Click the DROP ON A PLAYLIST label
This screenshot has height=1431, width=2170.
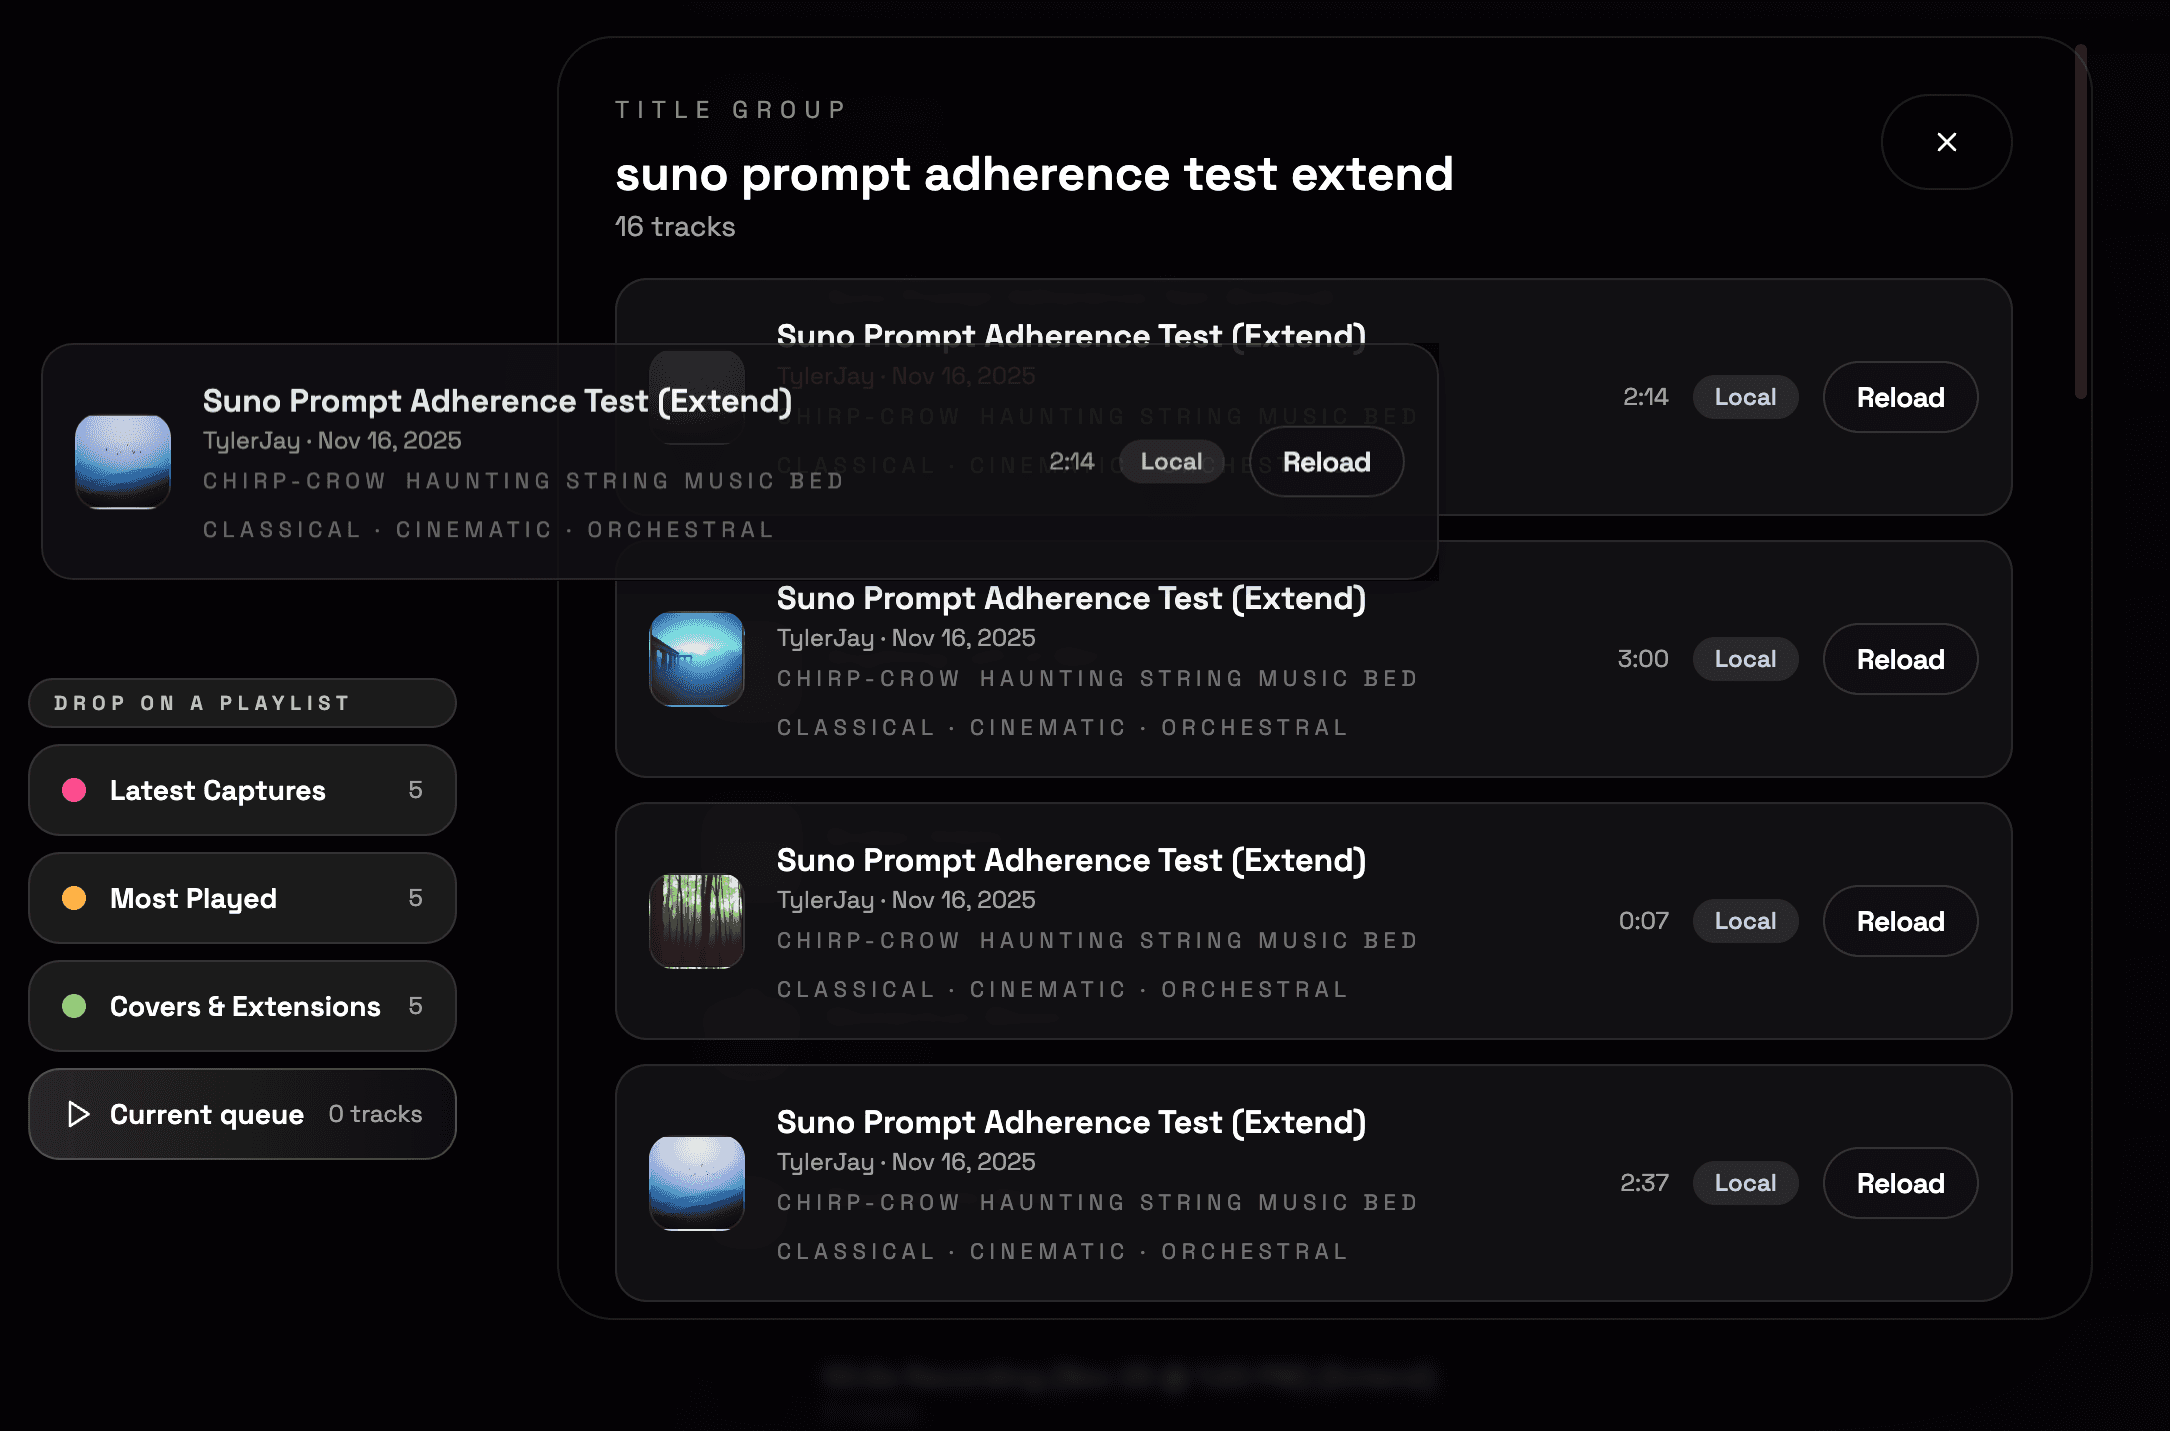coord(203,702)
